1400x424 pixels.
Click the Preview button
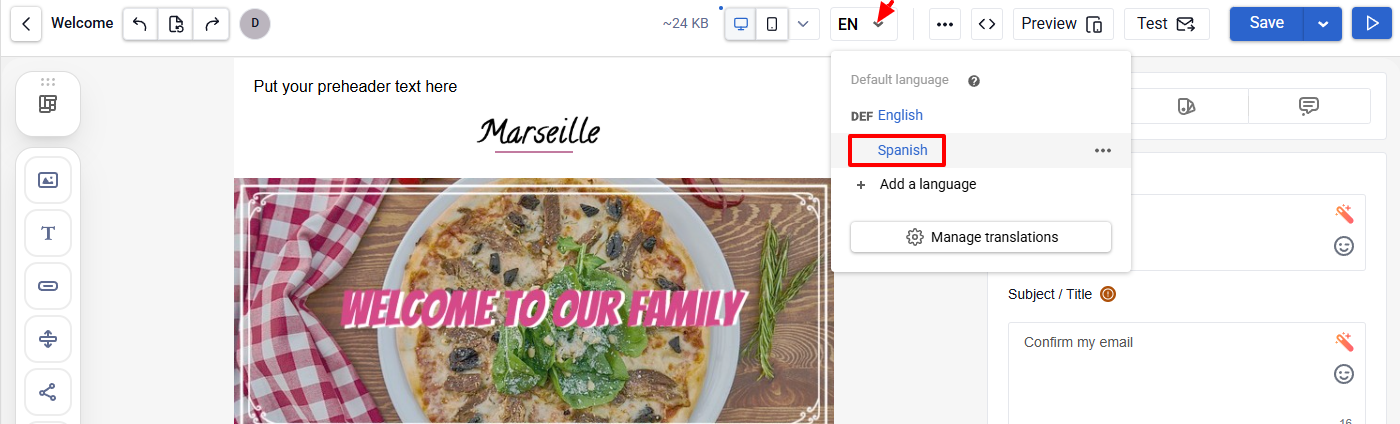tap(1063, 24)
